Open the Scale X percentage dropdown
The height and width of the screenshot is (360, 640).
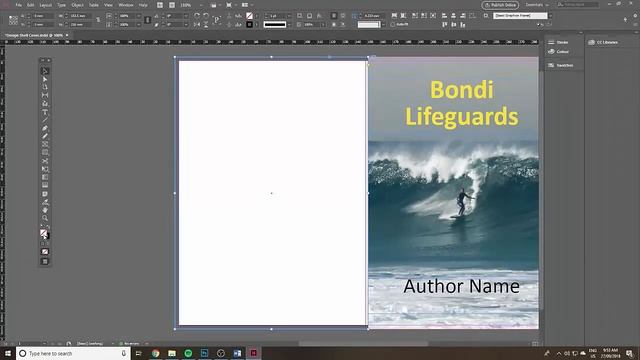pyautogui.click(x=138, y=16)
